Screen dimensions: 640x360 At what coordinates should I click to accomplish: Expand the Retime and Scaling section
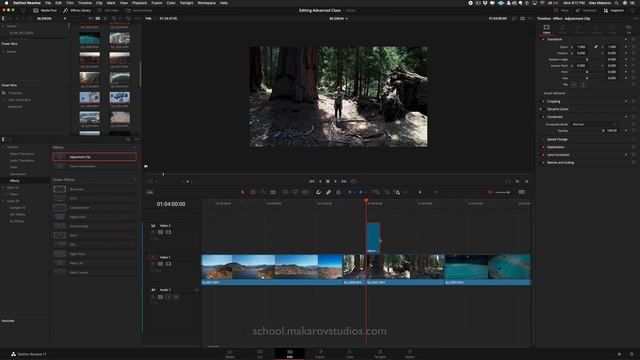point(560,162)
